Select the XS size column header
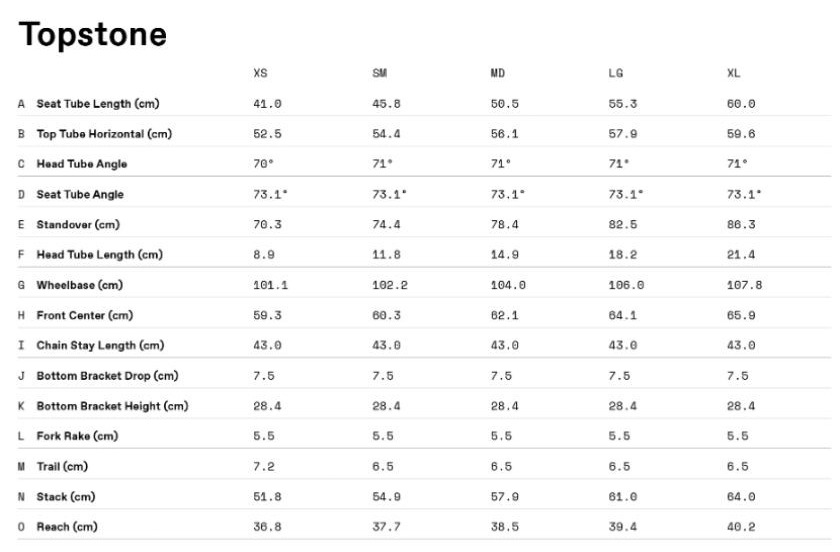This screenshot has height=552, width=840. click(x=260, y=73)
